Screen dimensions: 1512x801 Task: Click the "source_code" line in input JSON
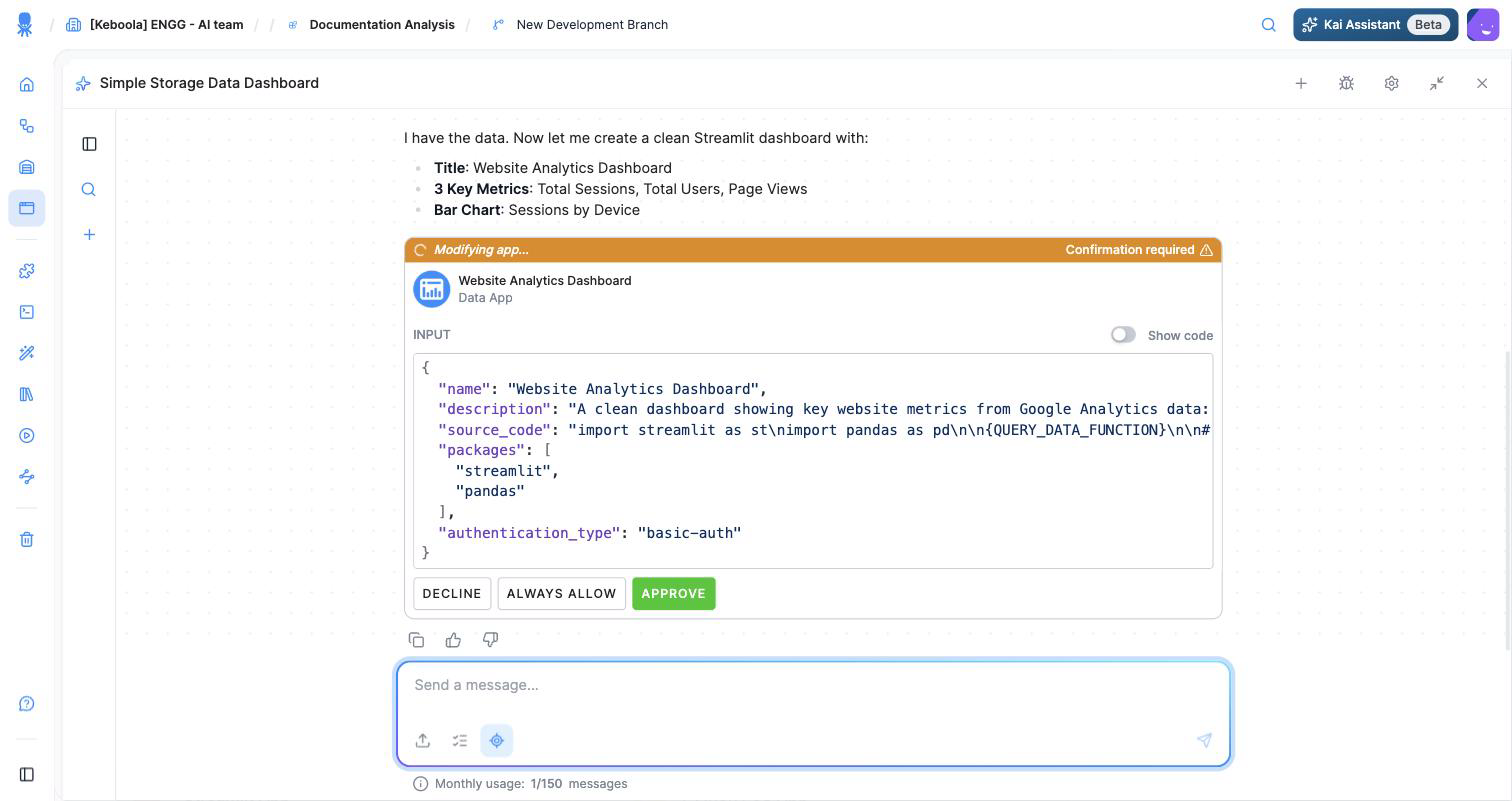click(x=824, y=430)
